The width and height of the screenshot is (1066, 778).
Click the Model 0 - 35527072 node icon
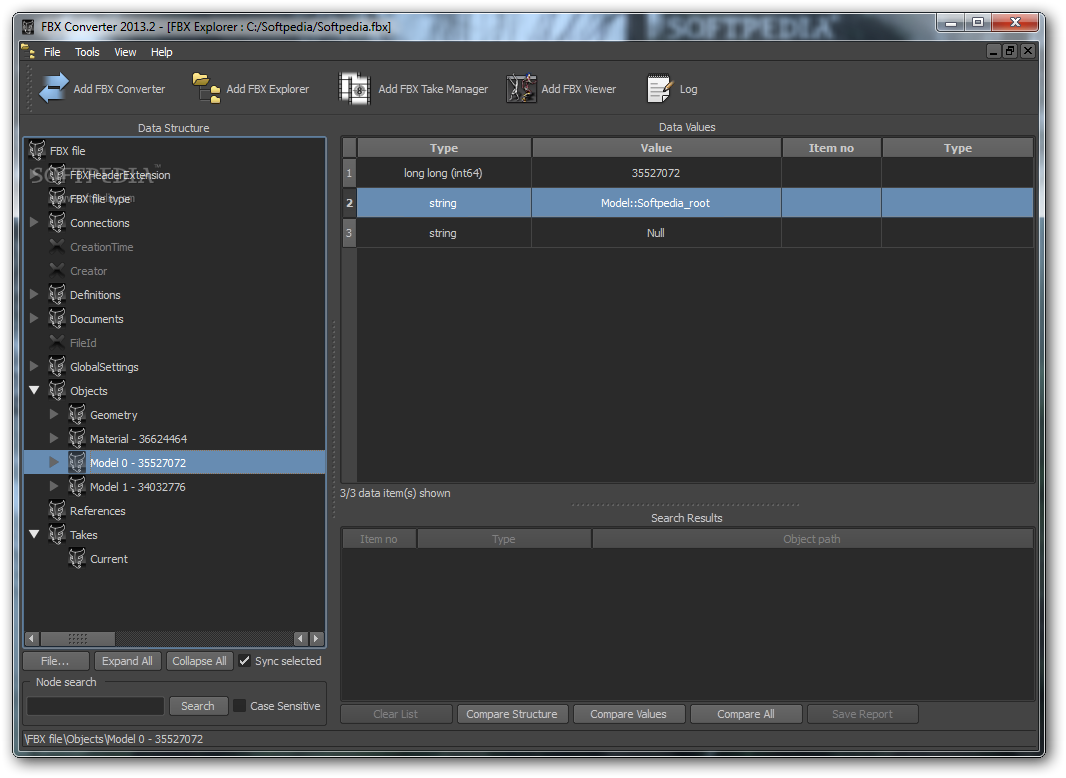(x=77, y=462)
